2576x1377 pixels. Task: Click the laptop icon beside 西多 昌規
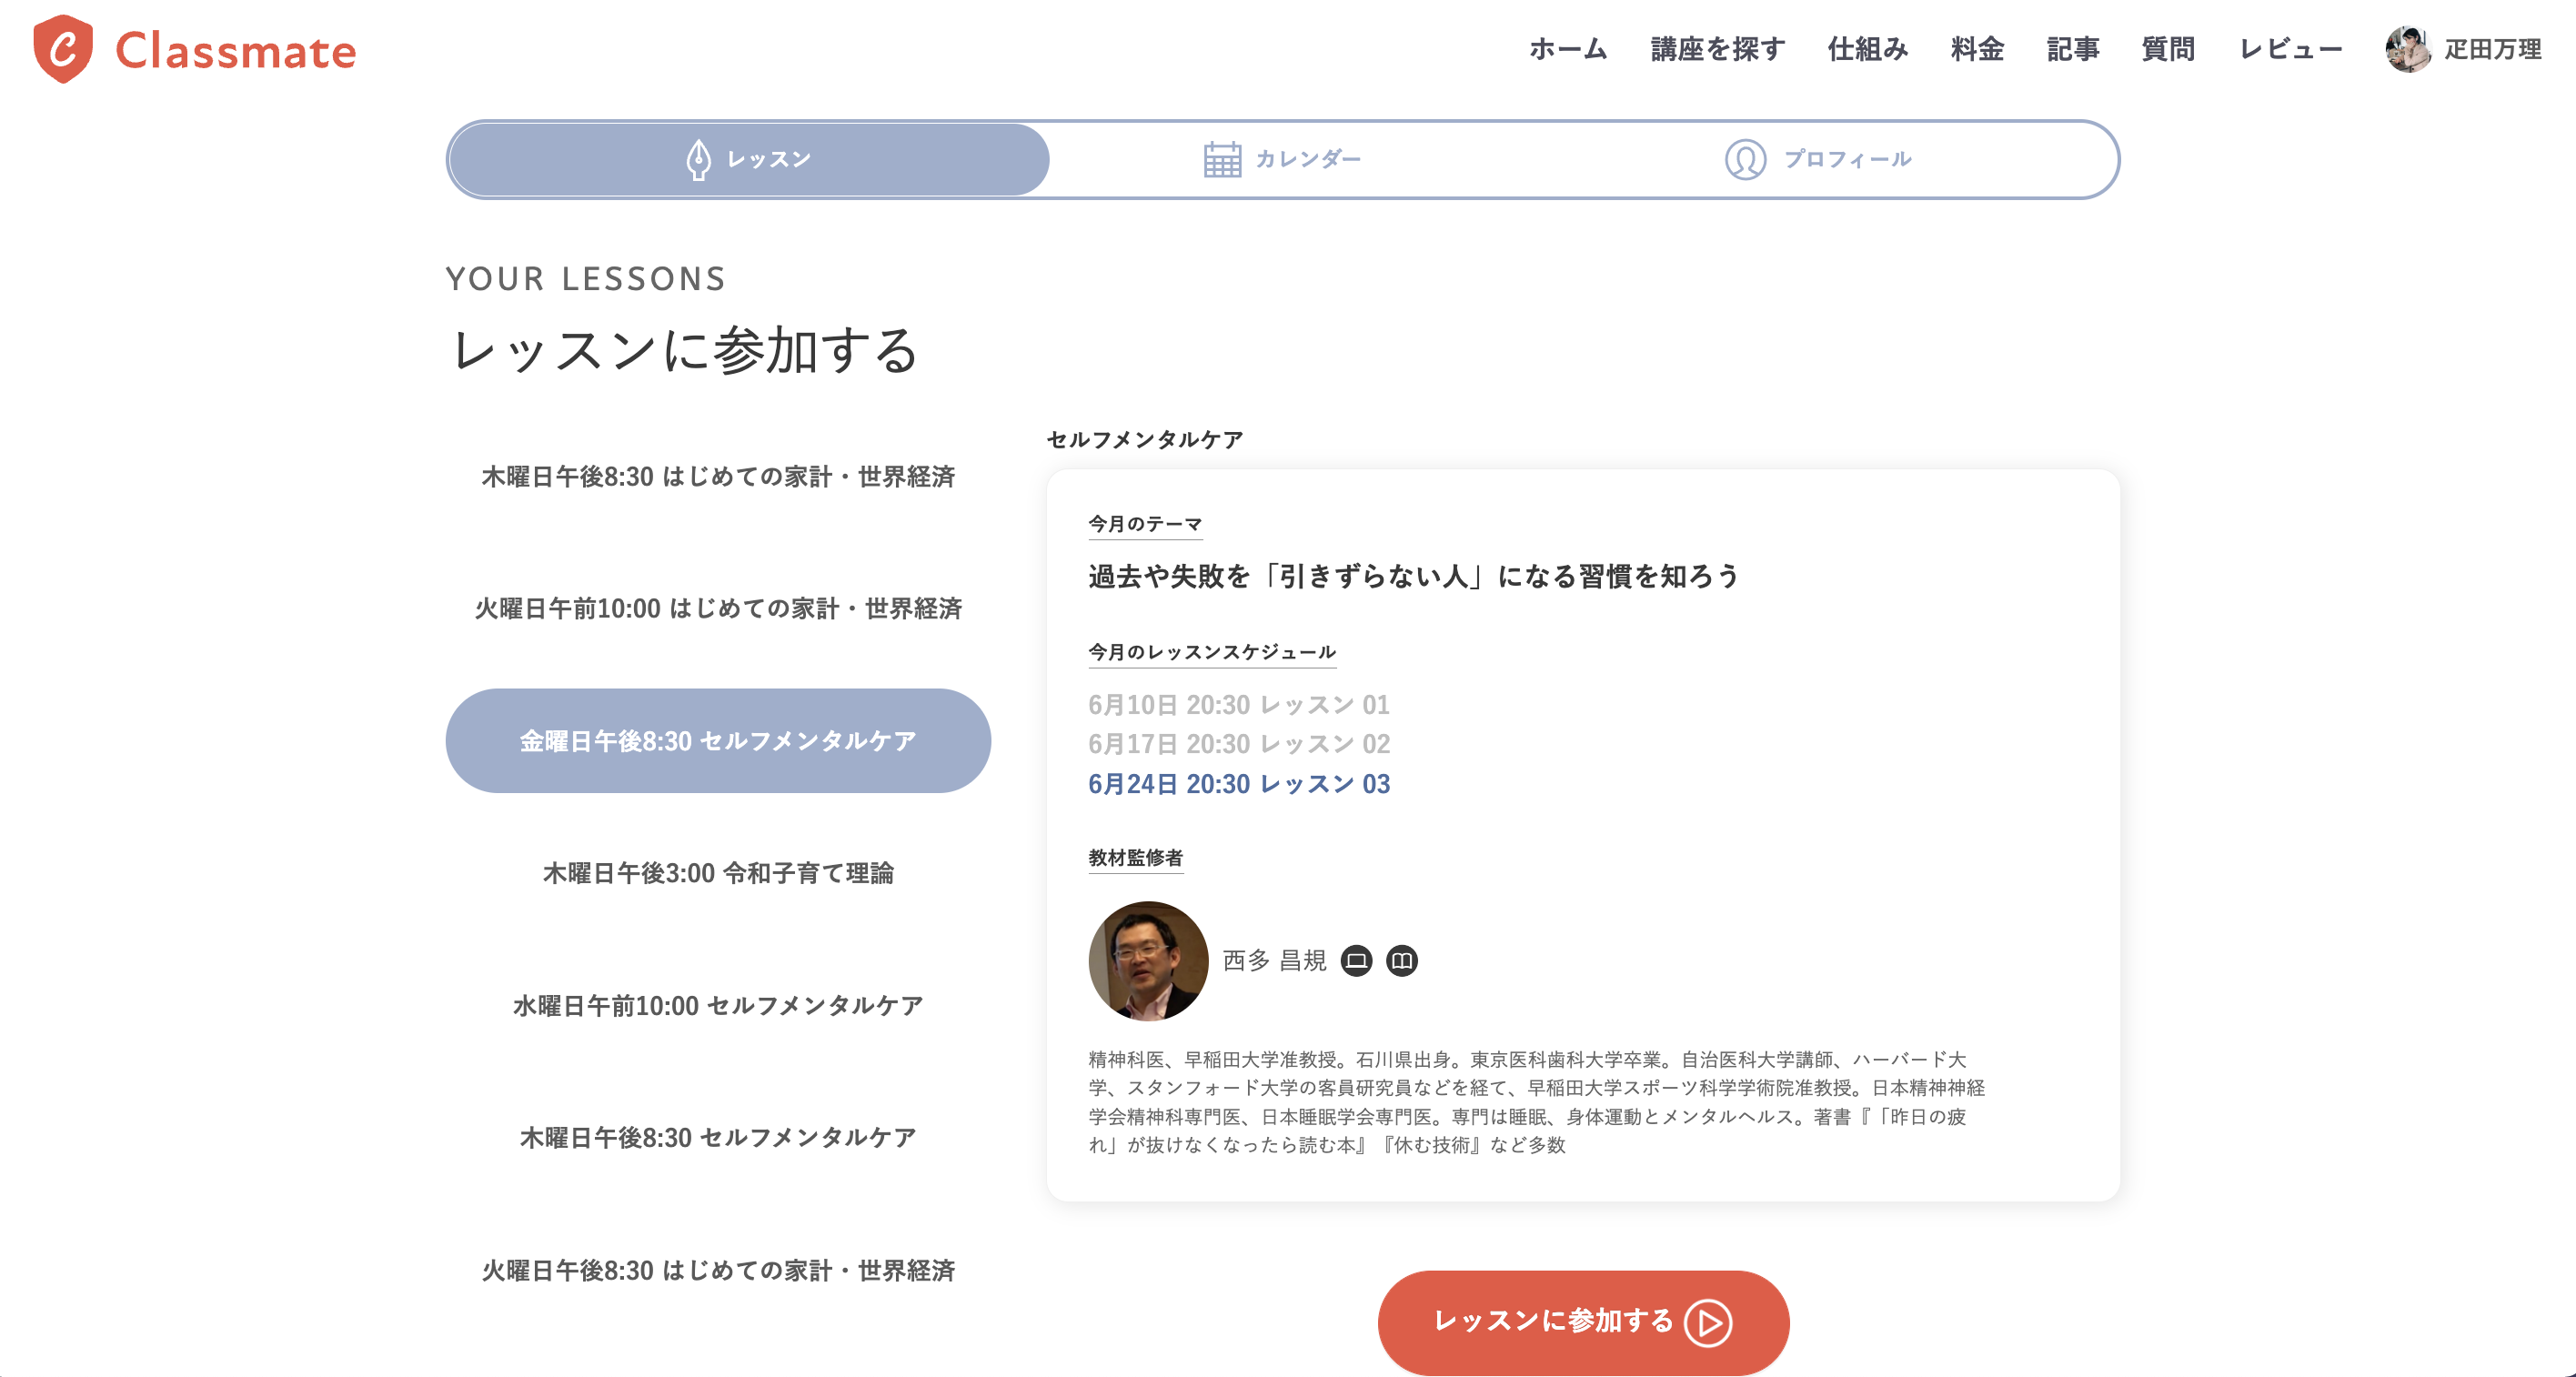coord(1356,961)
